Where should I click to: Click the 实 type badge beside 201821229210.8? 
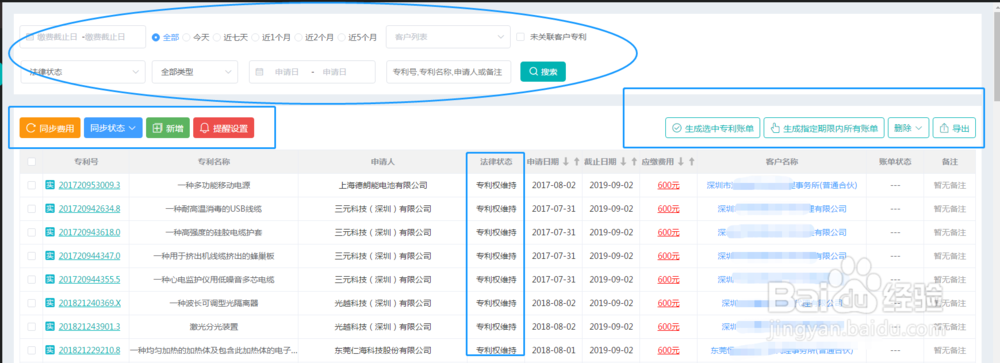click(50, 350)
